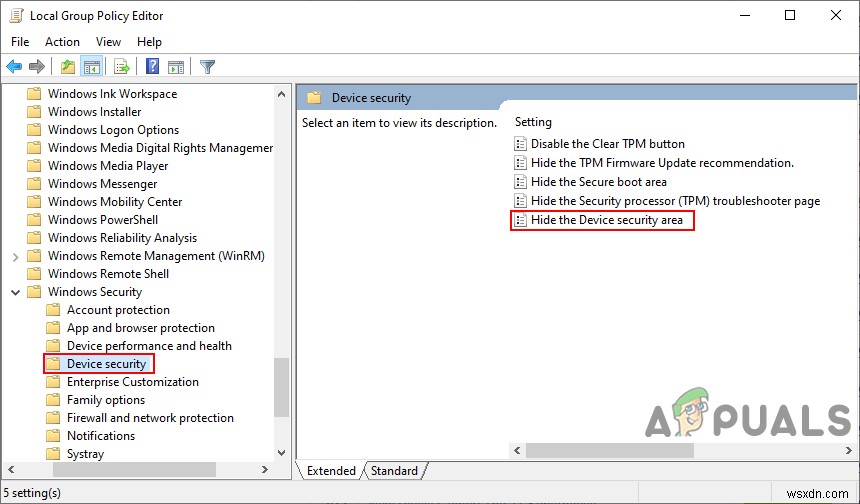Select Windows Media Digital Rights Management folder
Viewport: 860px width, 504px height.
click(160, 148)
